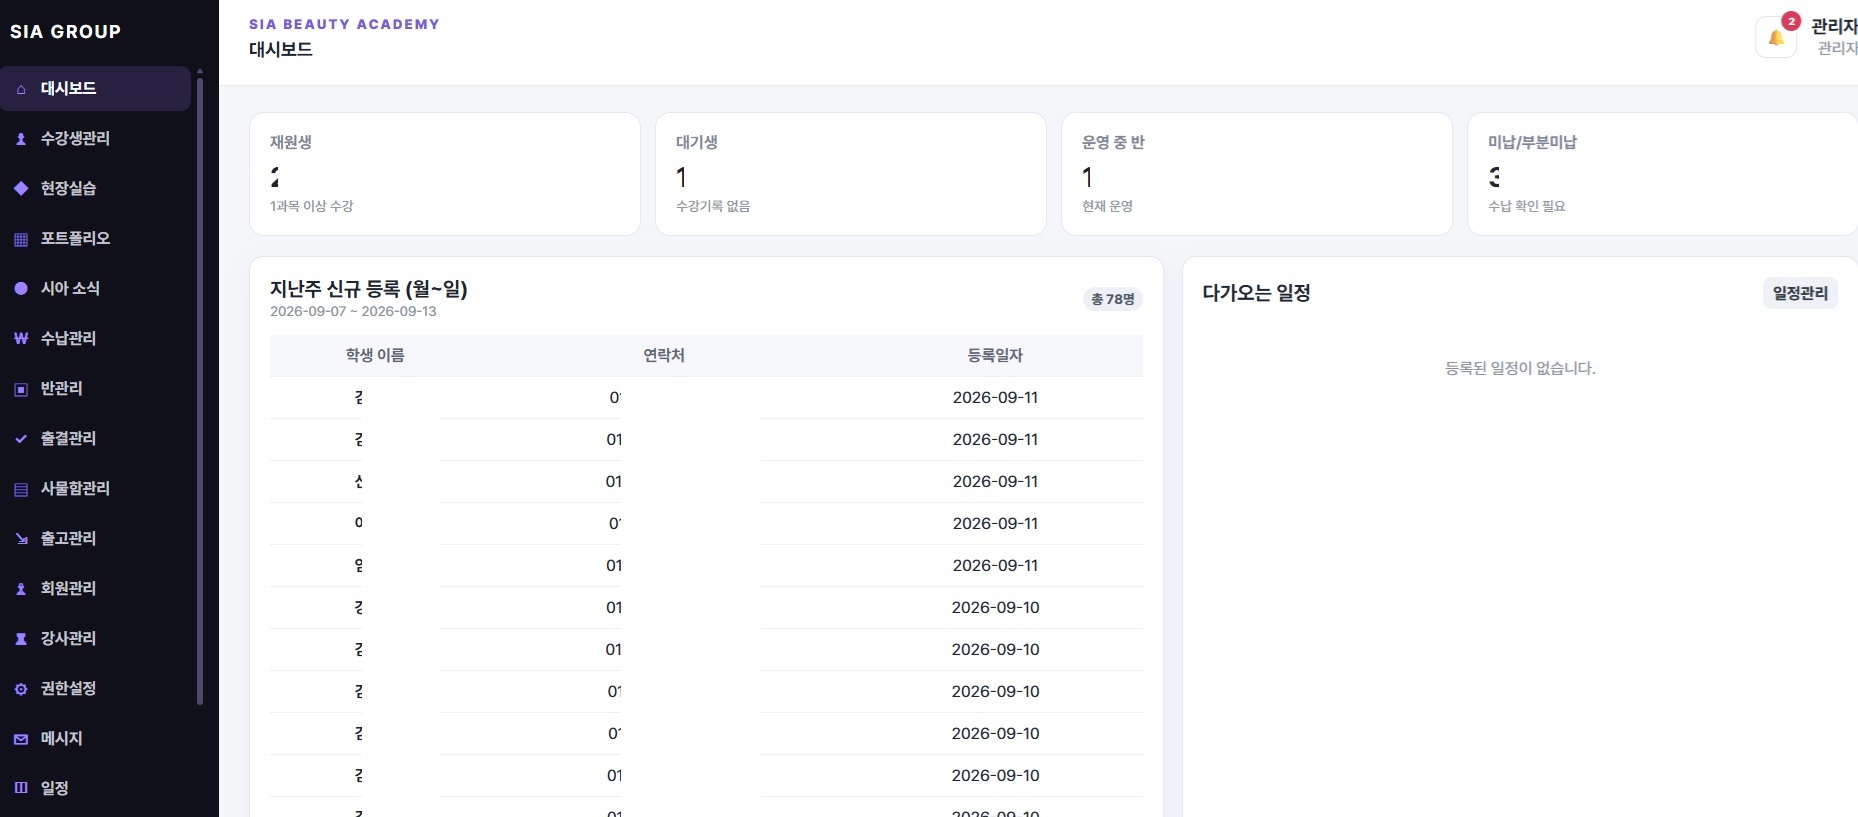Open the 운영 중 반 card
Screen dimensions: 1858x817
point(1257,174)
